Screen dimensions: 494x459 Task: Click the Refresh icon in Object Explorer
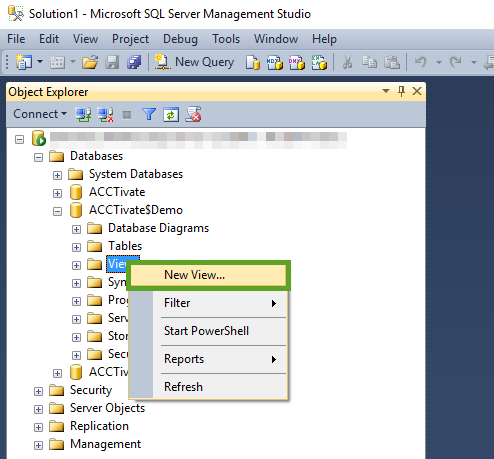pyautogui.click(x=171, y=115)
